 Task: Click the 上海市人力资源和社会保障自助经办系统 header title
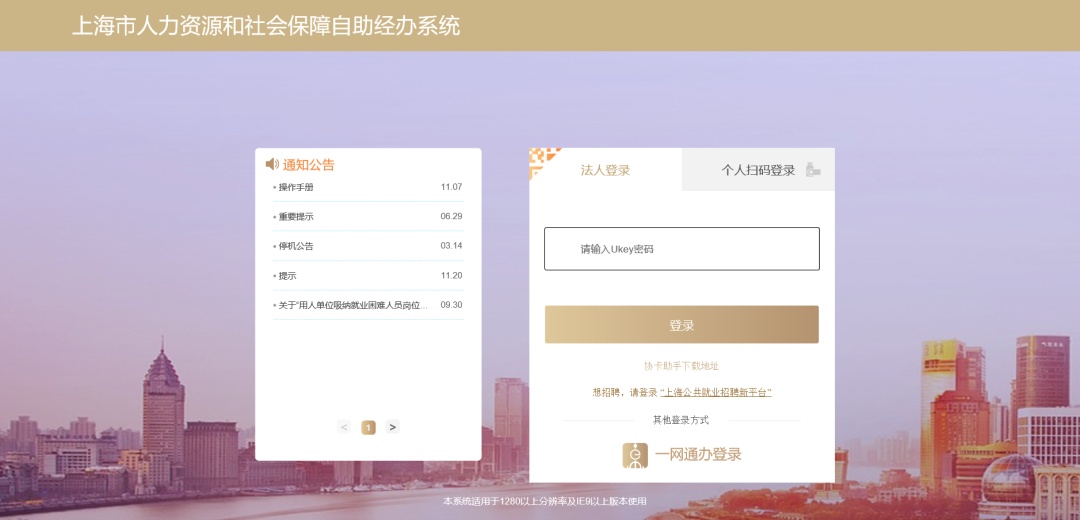tap(266, 26)
